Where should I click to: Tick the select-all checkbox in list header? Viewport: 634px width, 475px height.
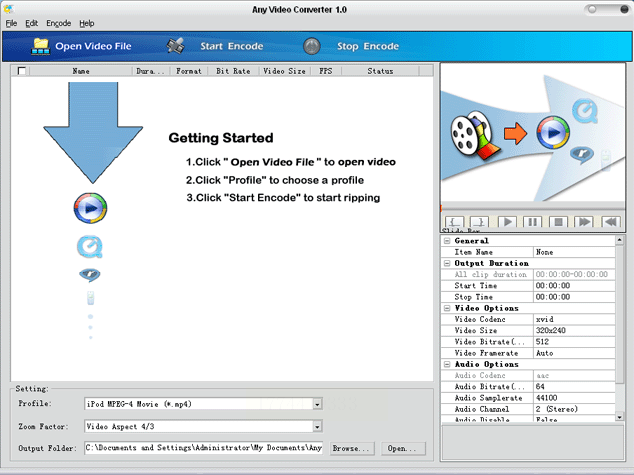(22, 72)
